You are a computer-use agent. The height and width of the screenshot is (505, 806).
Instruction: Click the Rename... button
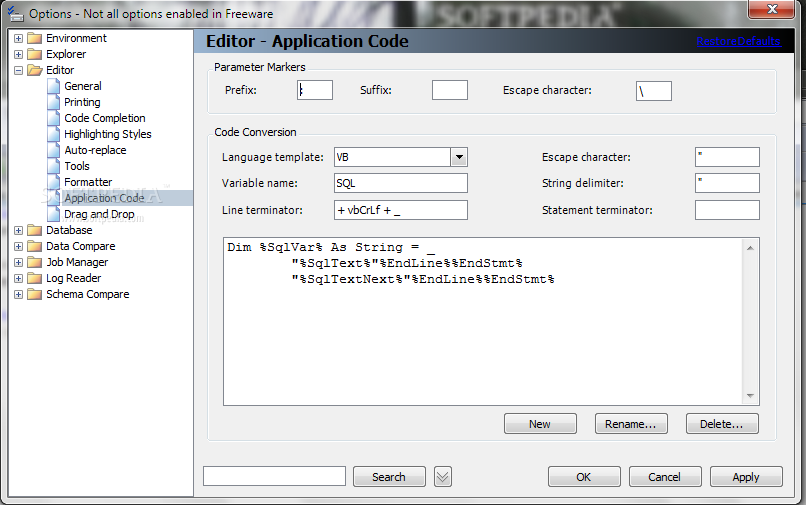coord(631,424)
